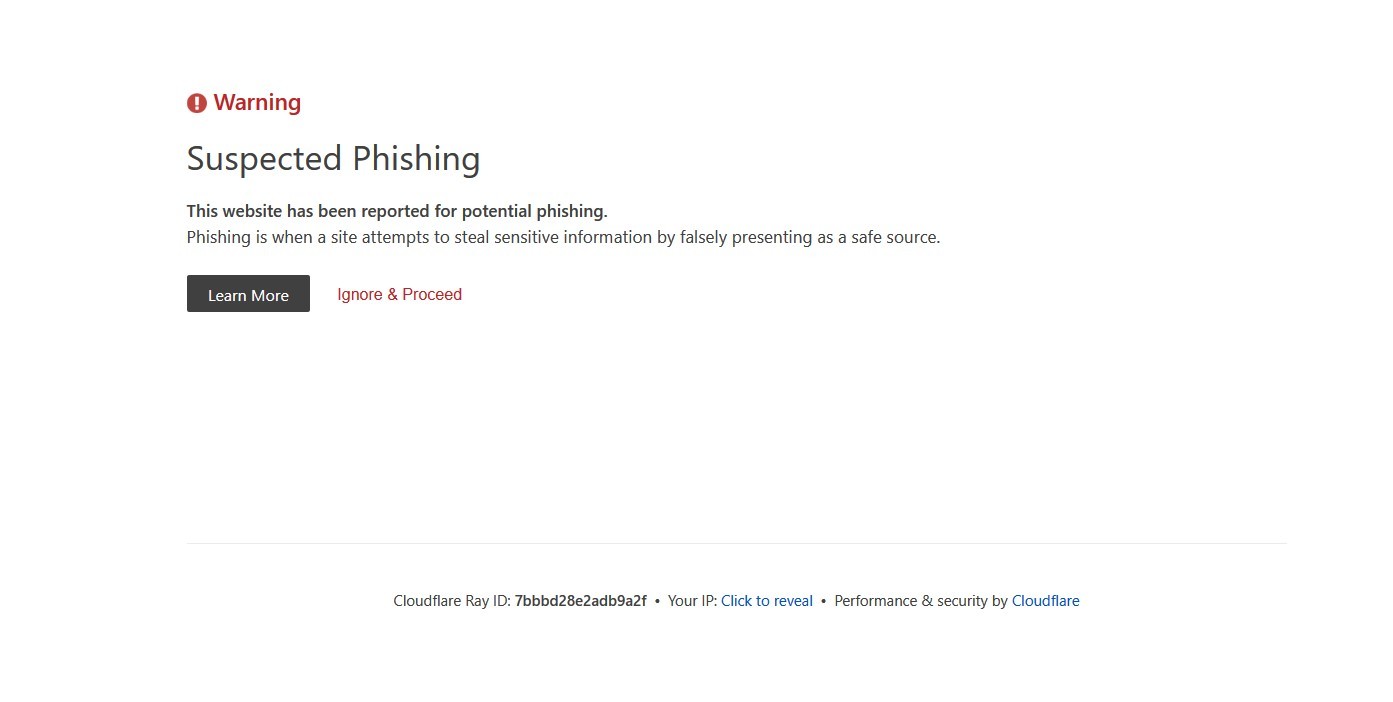
Task: Click the words potential phishing in bold line
Action: point(534,211)
